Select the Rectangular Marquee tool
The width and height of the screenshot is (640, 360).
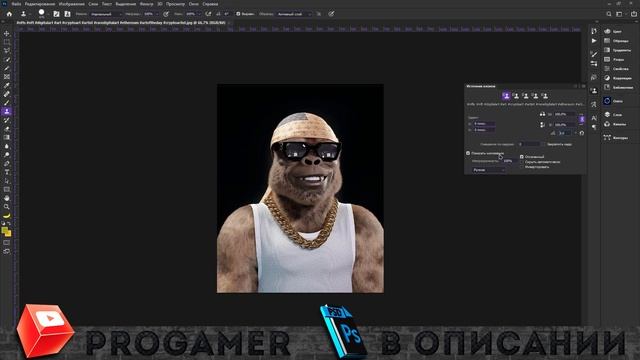click(7, 42)
